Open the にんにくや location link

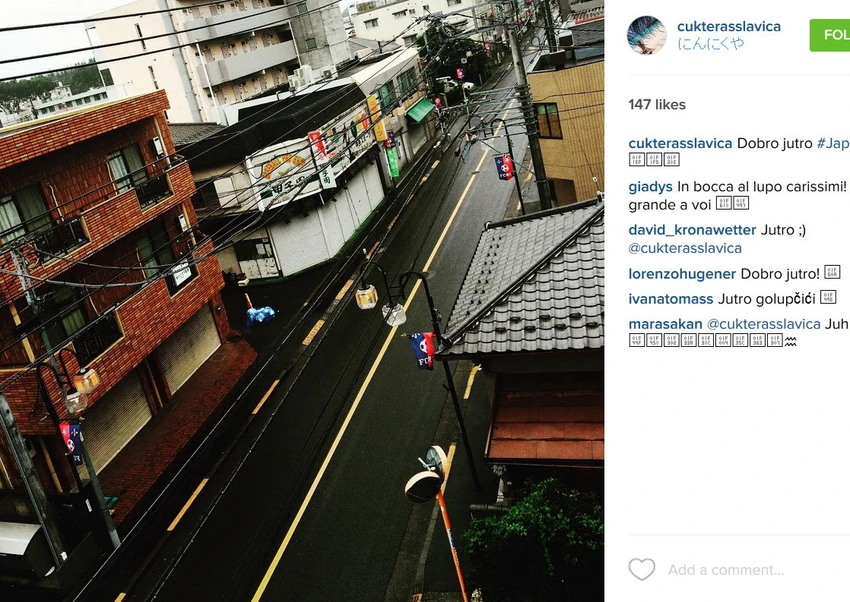[711, 44]
